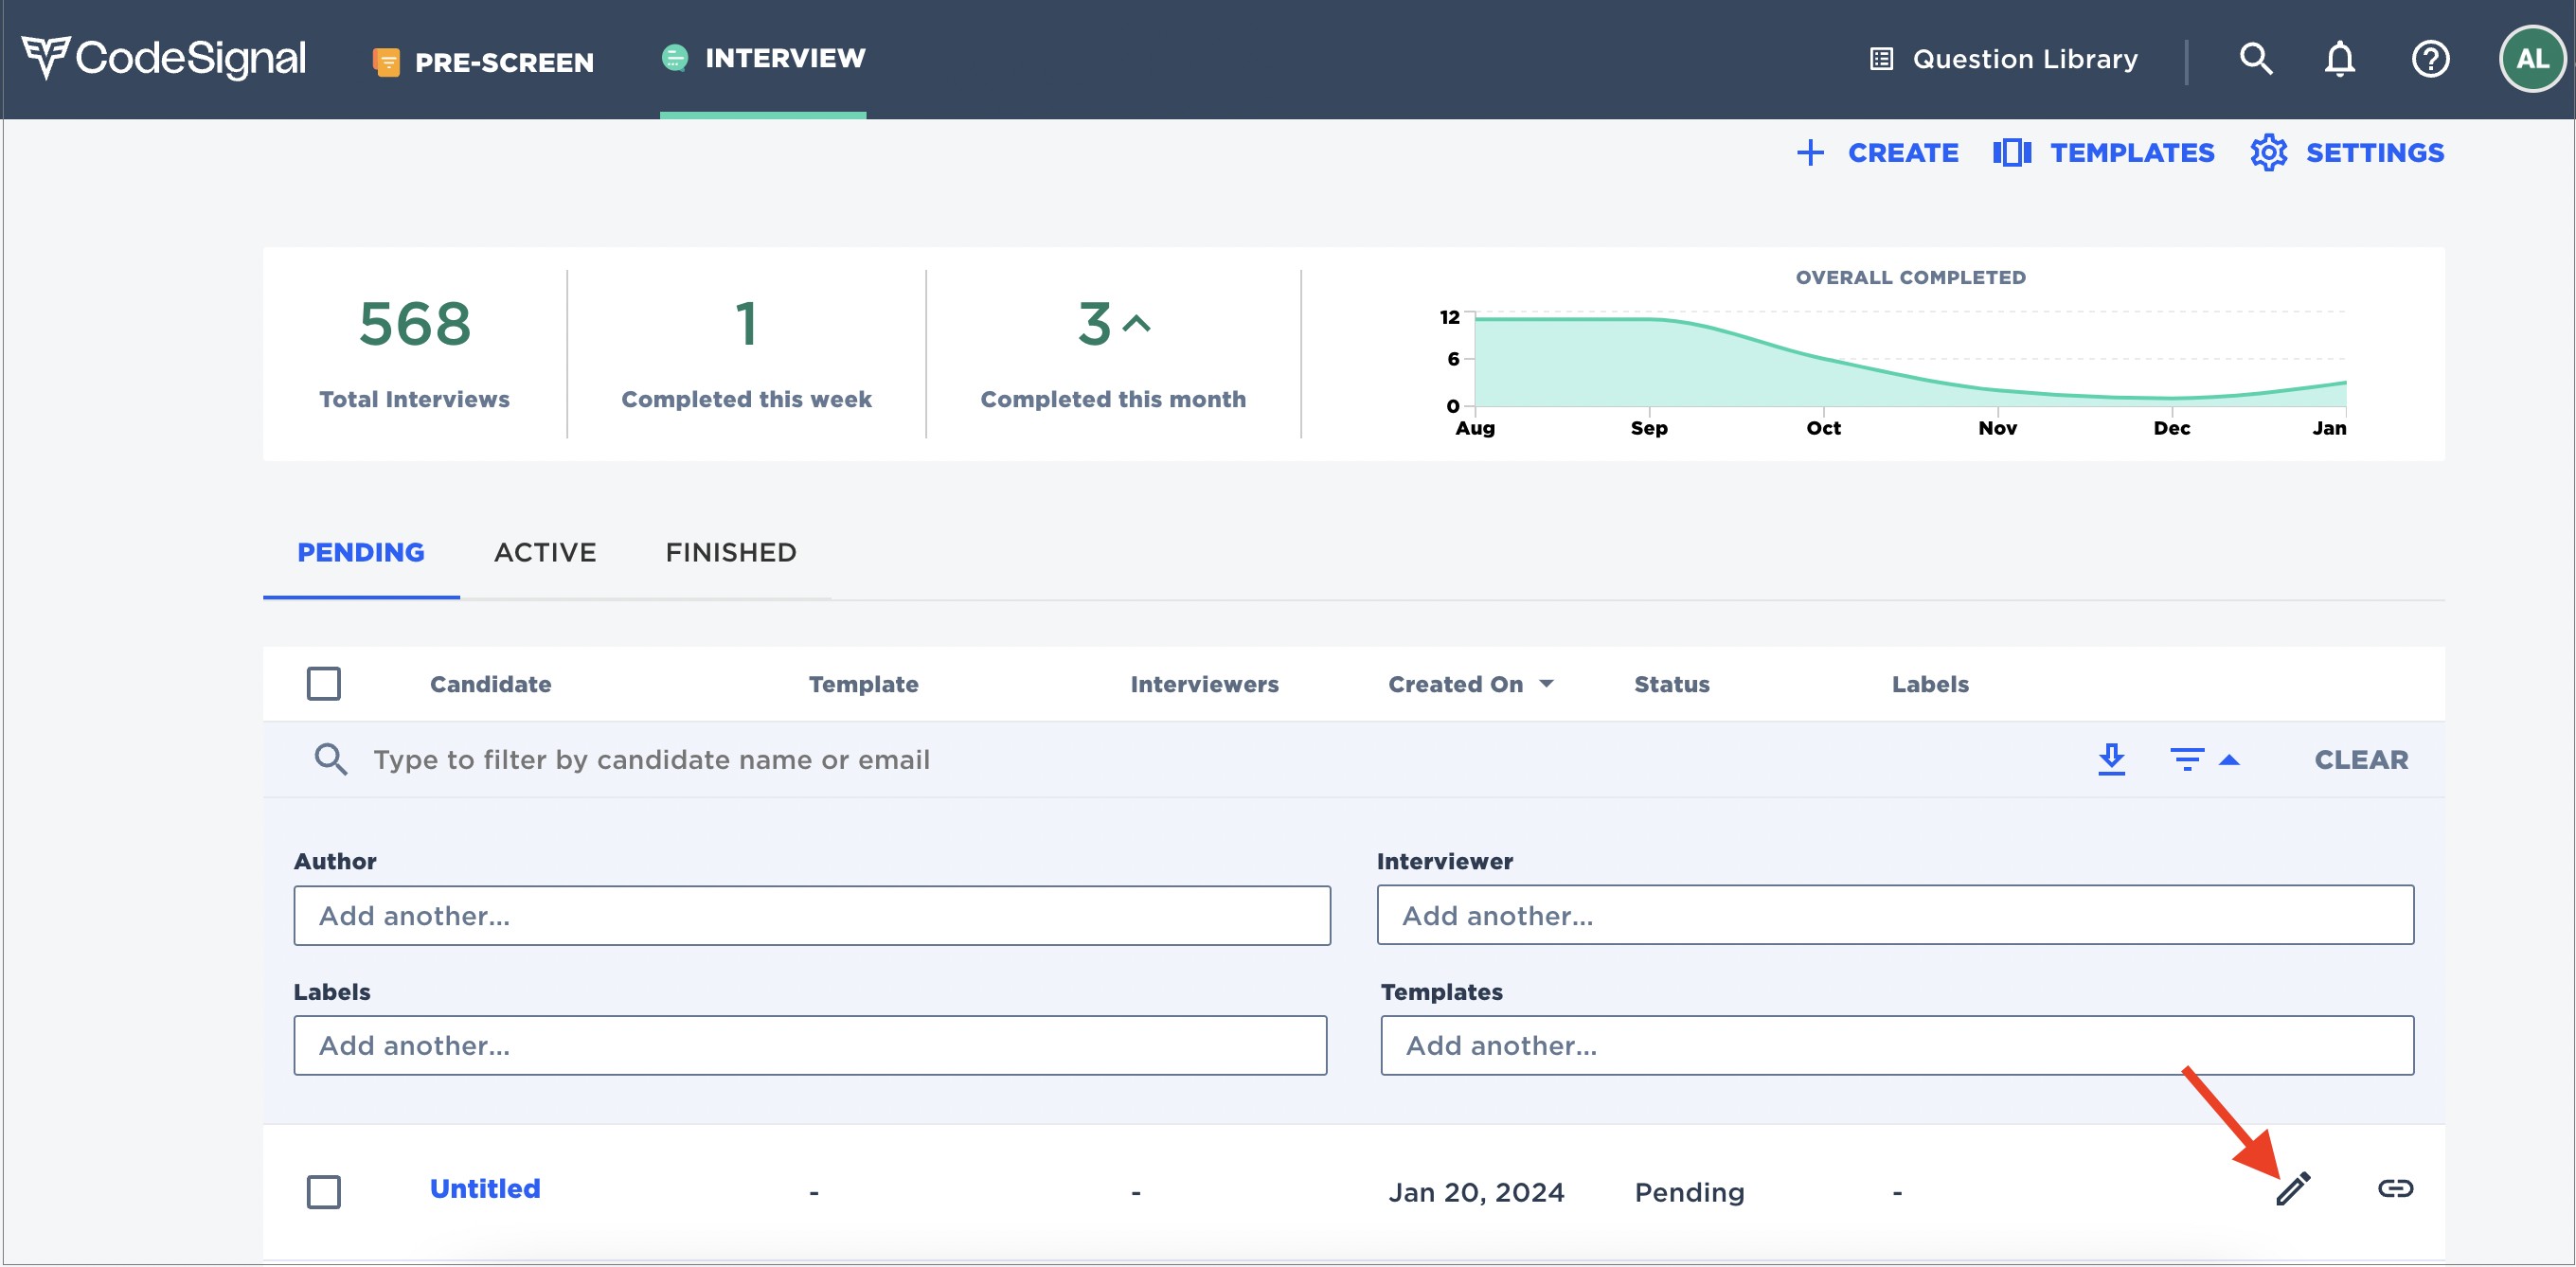This screenshot has height=1267, width=2576.
Task: Copy link icon for Untitled interview
Action: click(2395, 1189)
